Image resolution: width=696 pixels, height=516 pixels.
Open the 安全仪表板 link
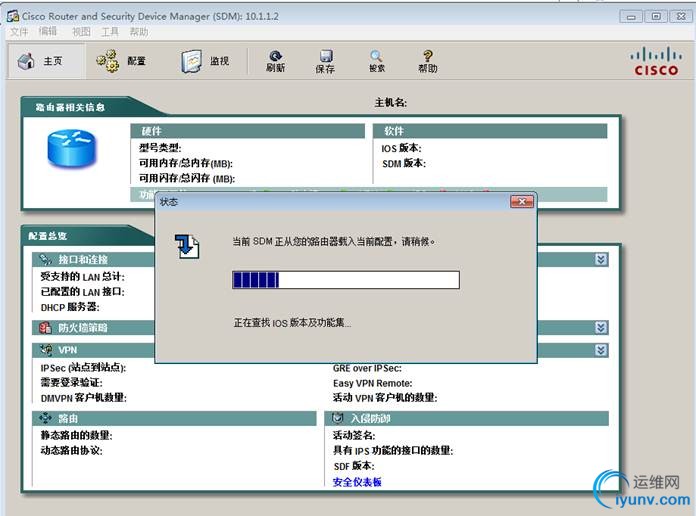point(357,482)
